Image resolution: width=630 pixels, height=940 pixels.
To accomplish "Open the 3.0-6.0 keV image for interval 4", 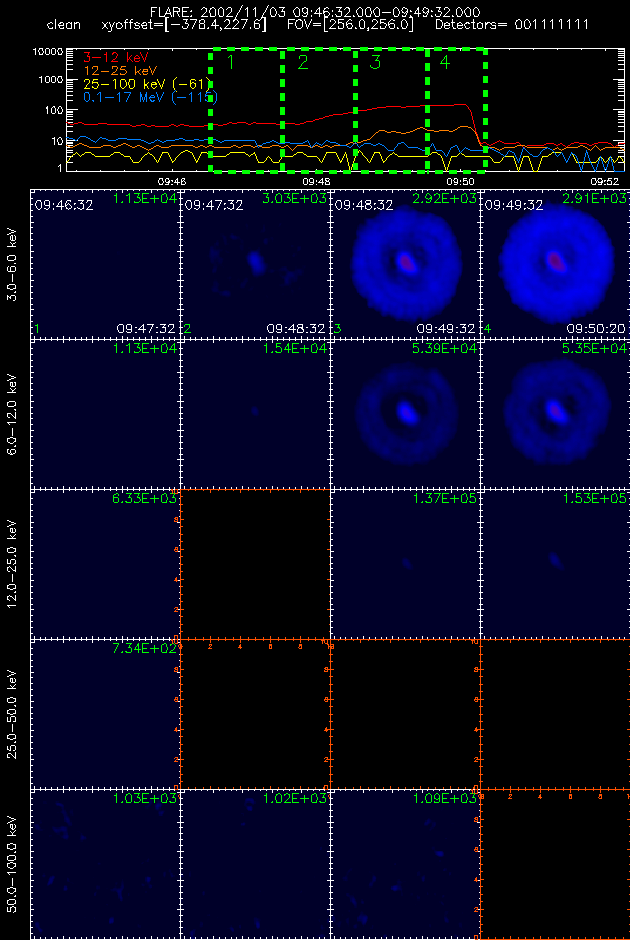I will (555, 263).
